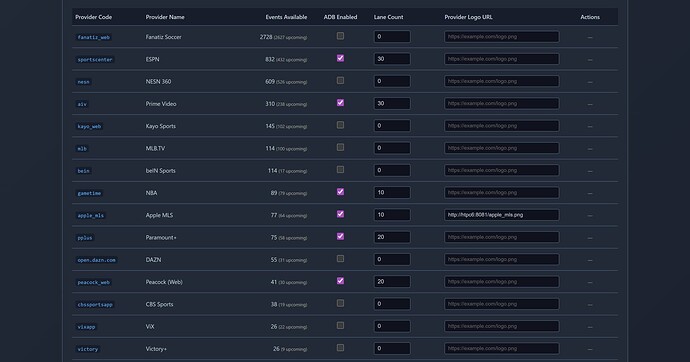
Task: Focus DAZN provider logo URL field
Action: click(x=502, y=259)
